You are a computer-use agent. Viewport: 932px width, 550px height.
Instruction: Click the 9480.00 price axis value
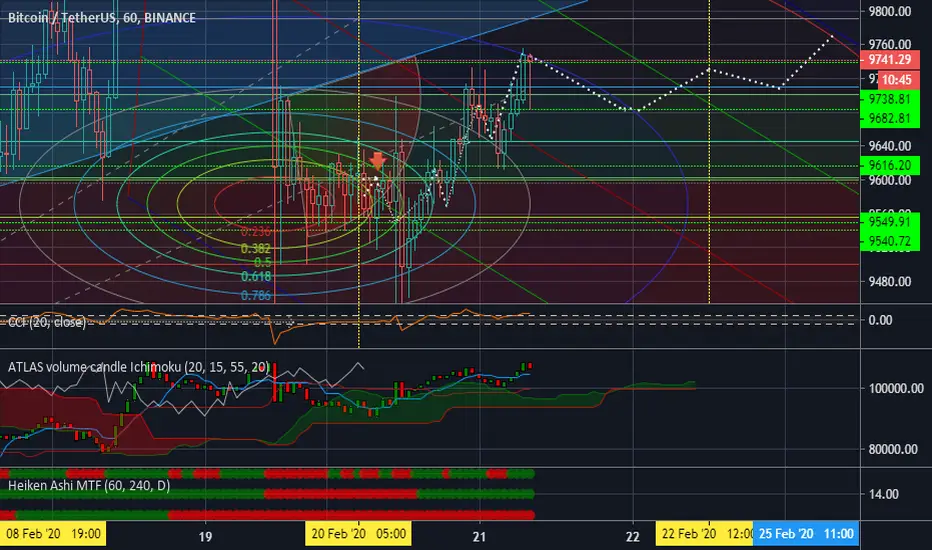[889, 281]
